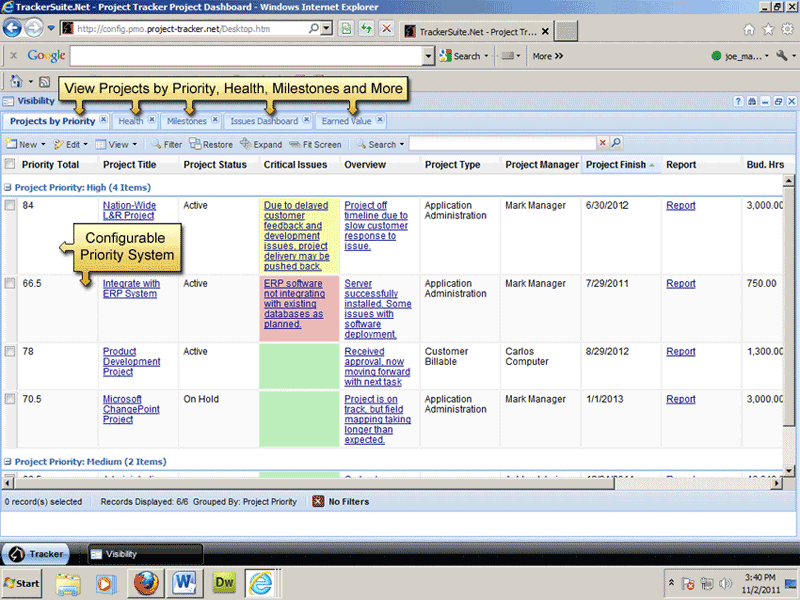Expand Google toolbar More chevrons
This screenshot has height=600, width=800.
[x=548, y=56]
